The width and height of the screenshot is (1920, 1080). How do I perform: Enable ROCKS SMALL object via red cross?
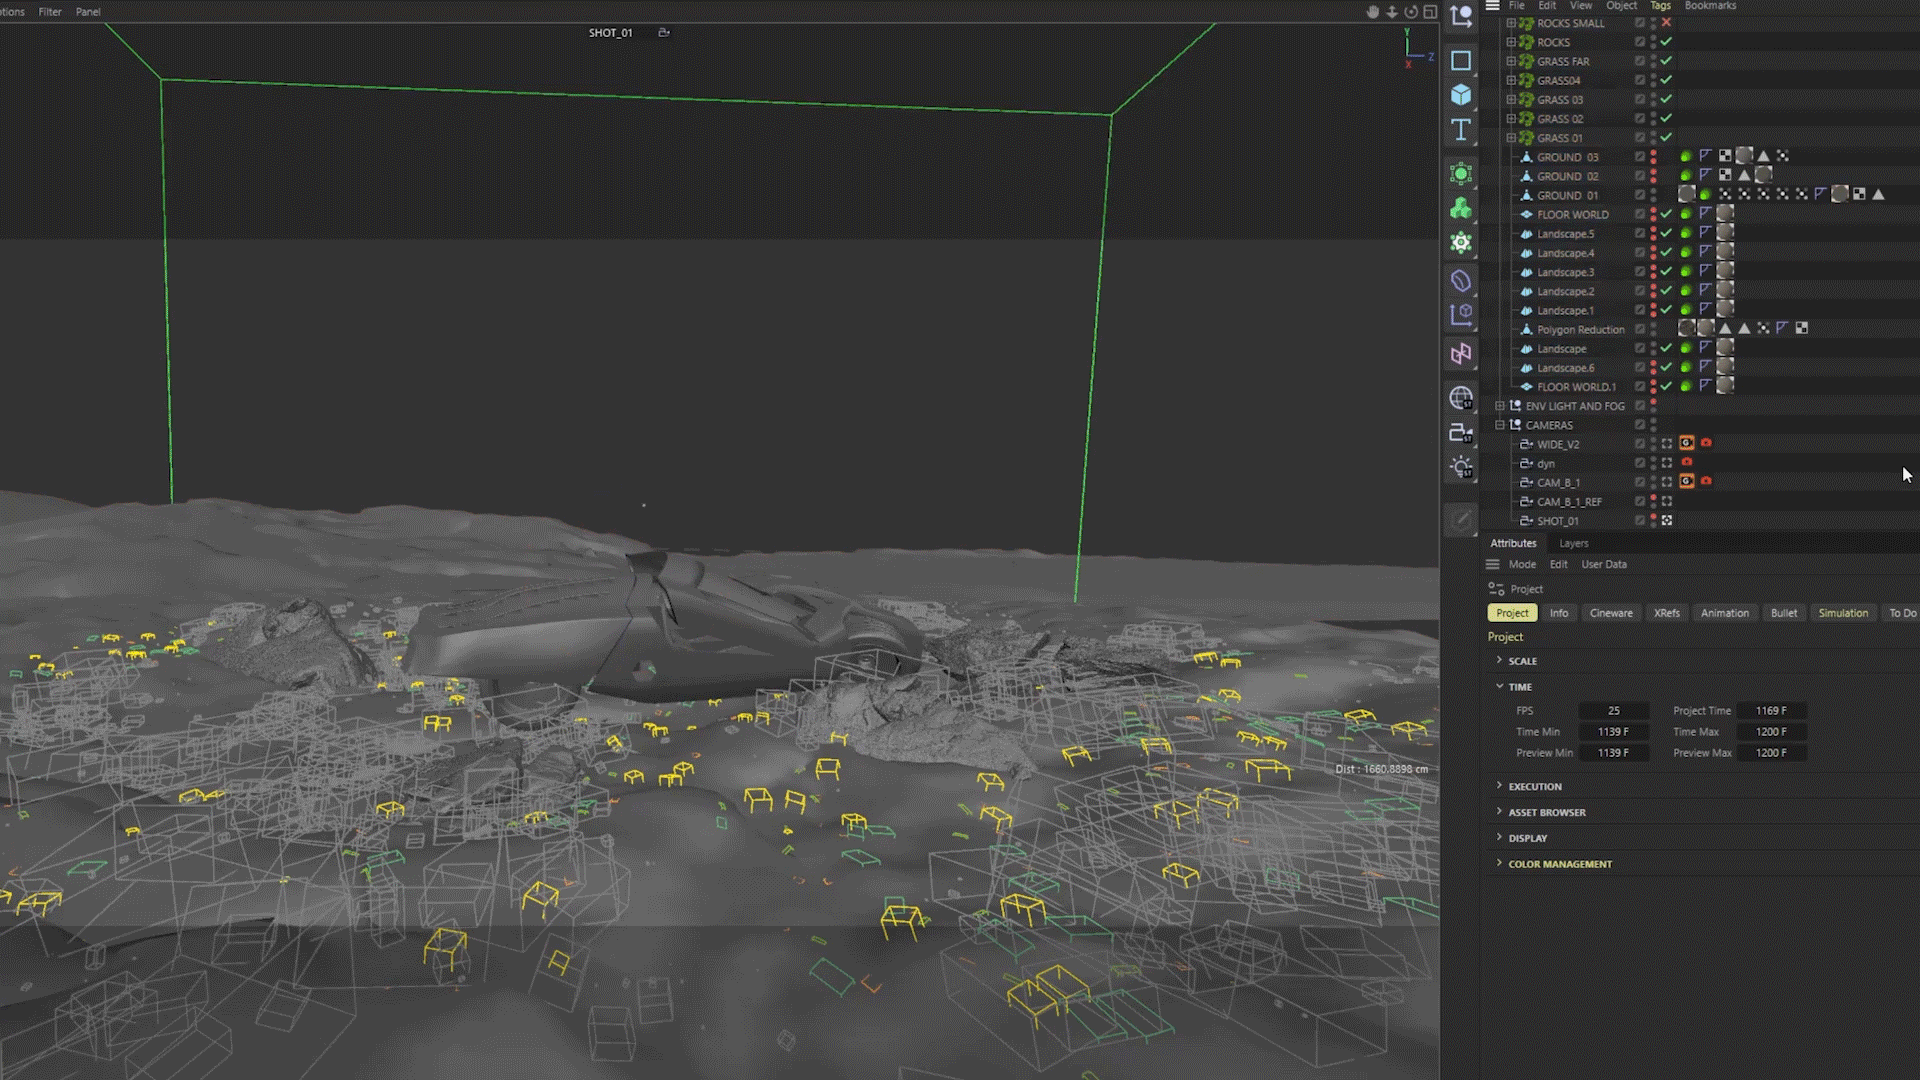[x=1666, y=22]
